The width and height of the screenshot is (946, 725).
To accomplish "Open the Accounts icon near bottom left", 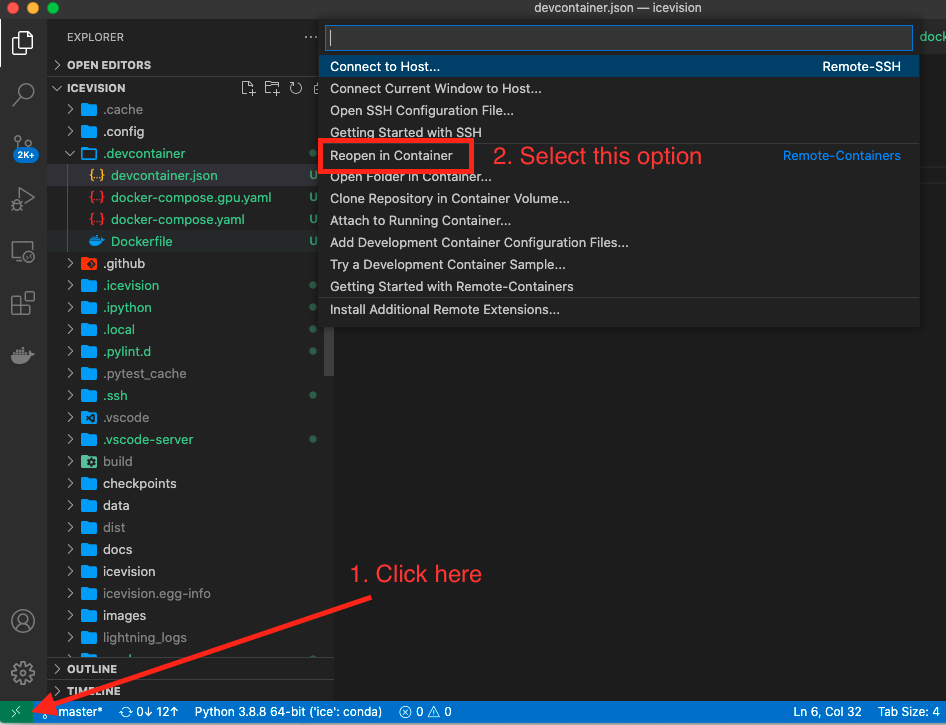I will coord(22,621).
